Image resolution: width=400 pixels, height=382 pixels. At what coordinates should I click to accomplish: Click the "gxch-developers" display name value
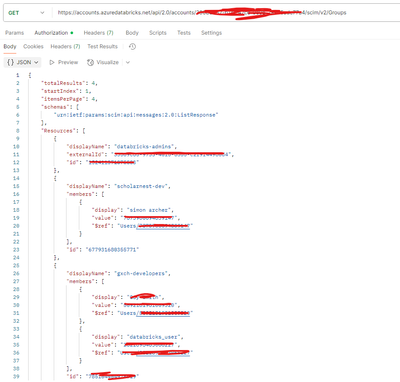click(x=142, y=274)
